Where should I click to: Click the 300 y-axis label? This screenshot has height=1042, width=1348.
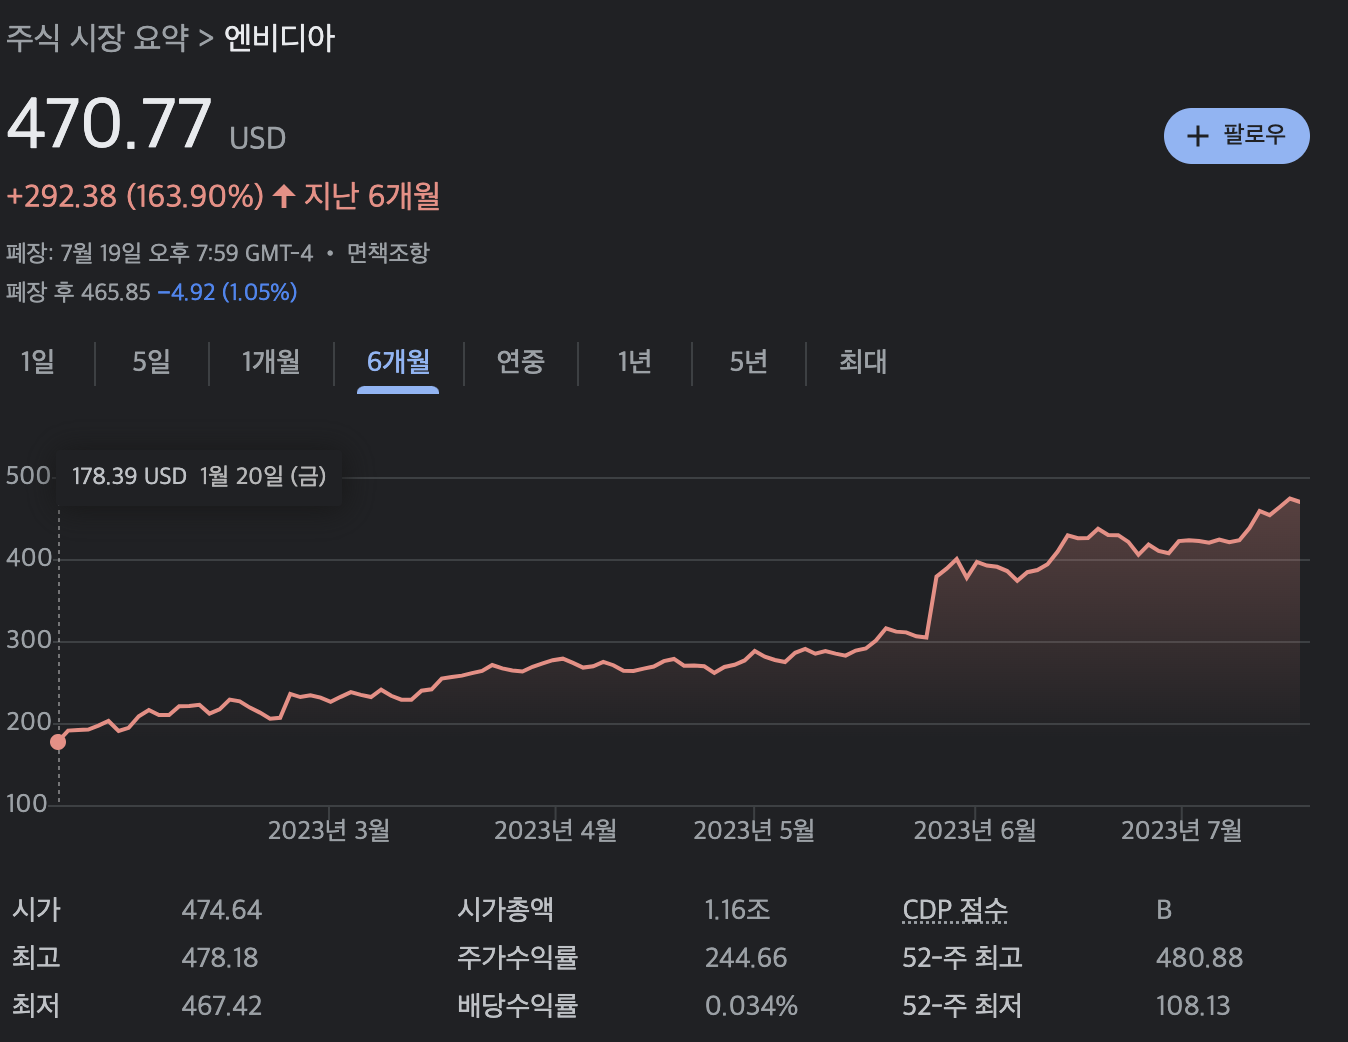28,640
